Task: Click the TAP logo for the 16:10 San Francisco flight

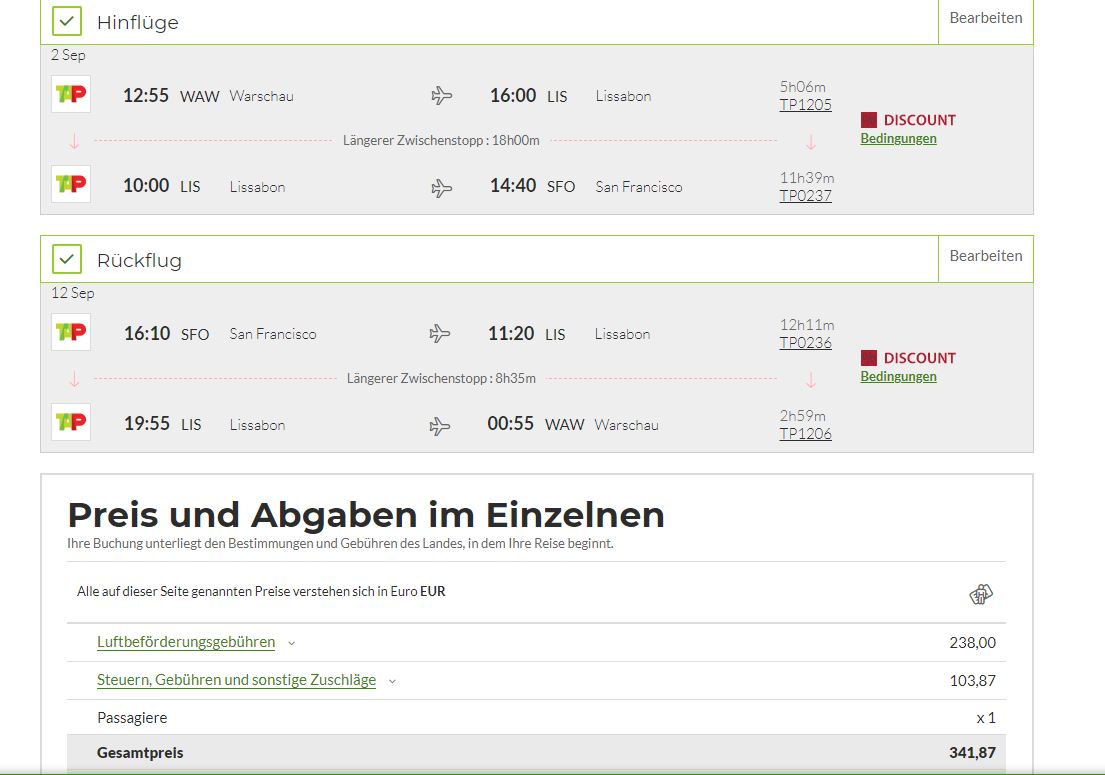Action: tap(71, 332)
